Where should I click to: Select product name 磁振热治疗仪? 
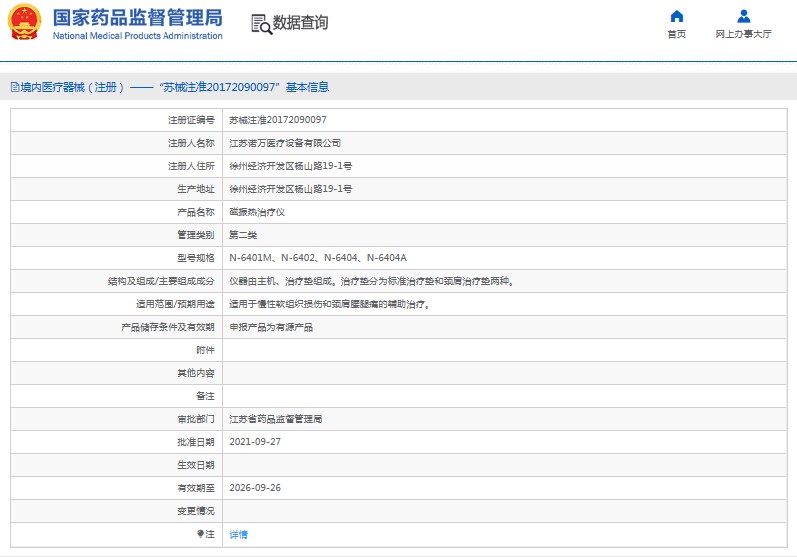[x=257, y=212]
